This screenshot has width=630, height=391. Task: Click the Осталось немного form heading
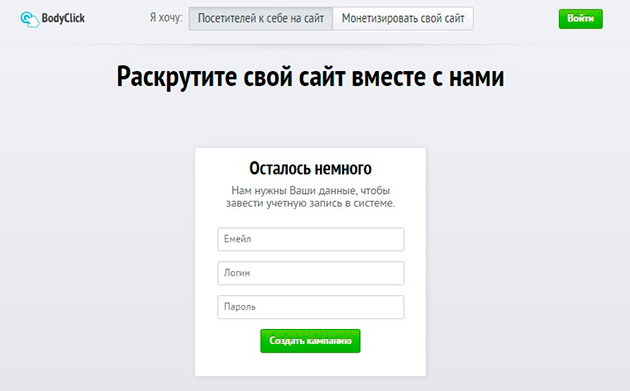(x=310, y=168)
